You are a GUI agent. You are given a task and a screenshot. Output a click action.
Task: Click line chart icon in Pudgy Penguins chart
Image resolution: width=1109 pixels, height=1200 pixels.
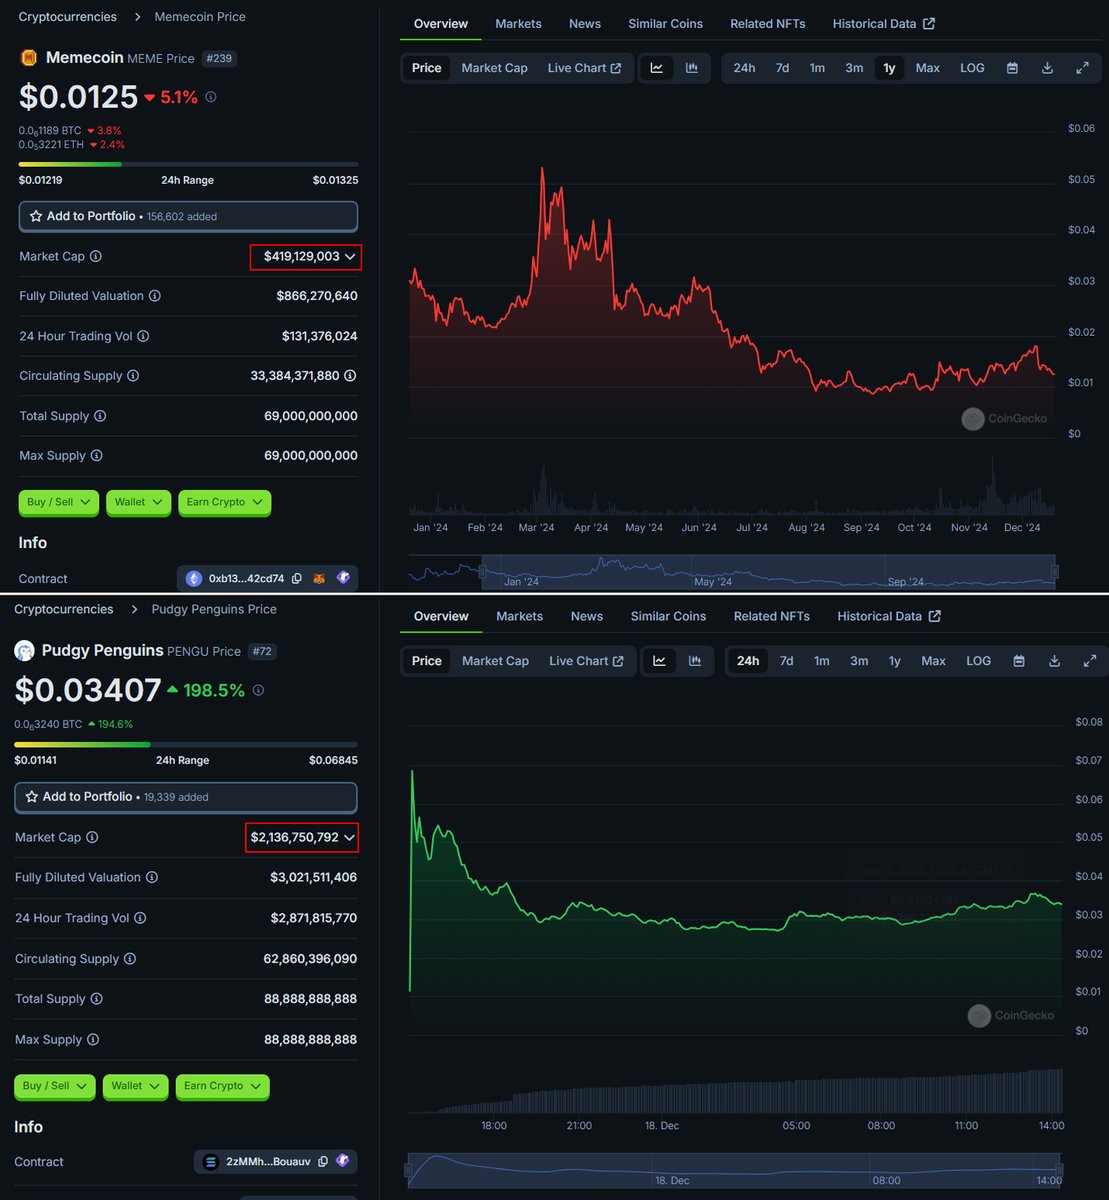pyautogui.click(x=660, y=661)
